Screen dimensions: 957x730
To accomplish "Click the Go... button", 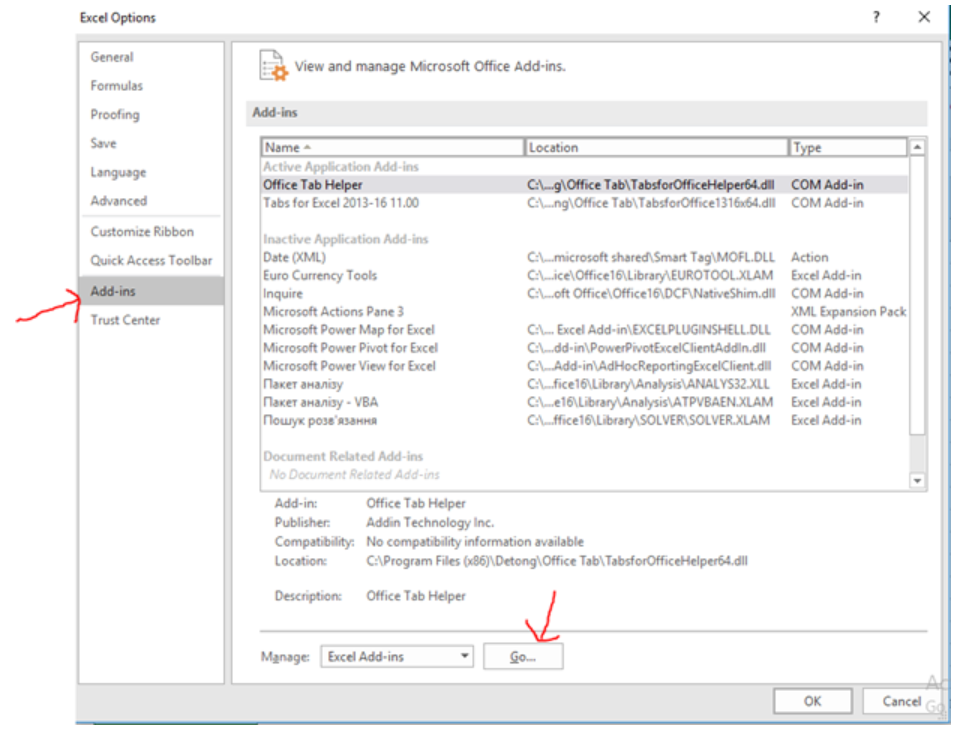I will 523,657.
